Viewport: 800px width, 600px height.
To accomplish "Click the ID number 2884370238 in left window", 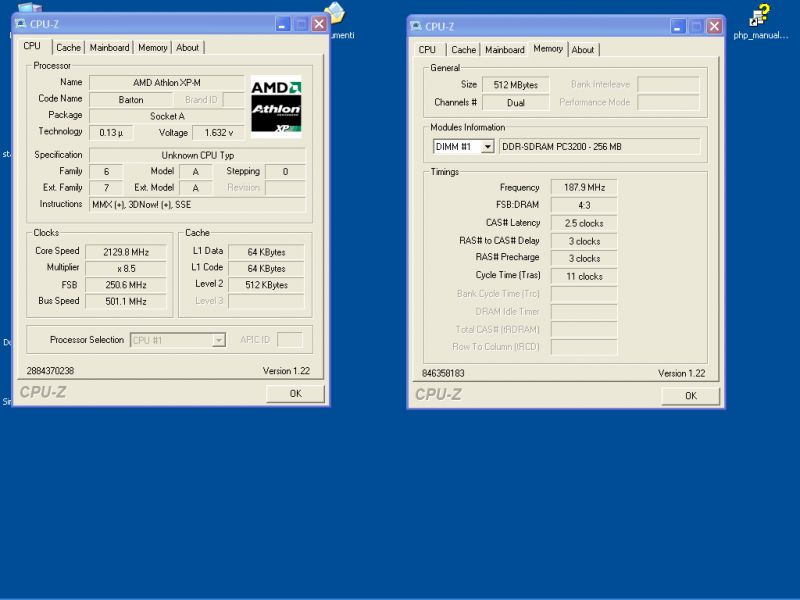I will 50,371.
